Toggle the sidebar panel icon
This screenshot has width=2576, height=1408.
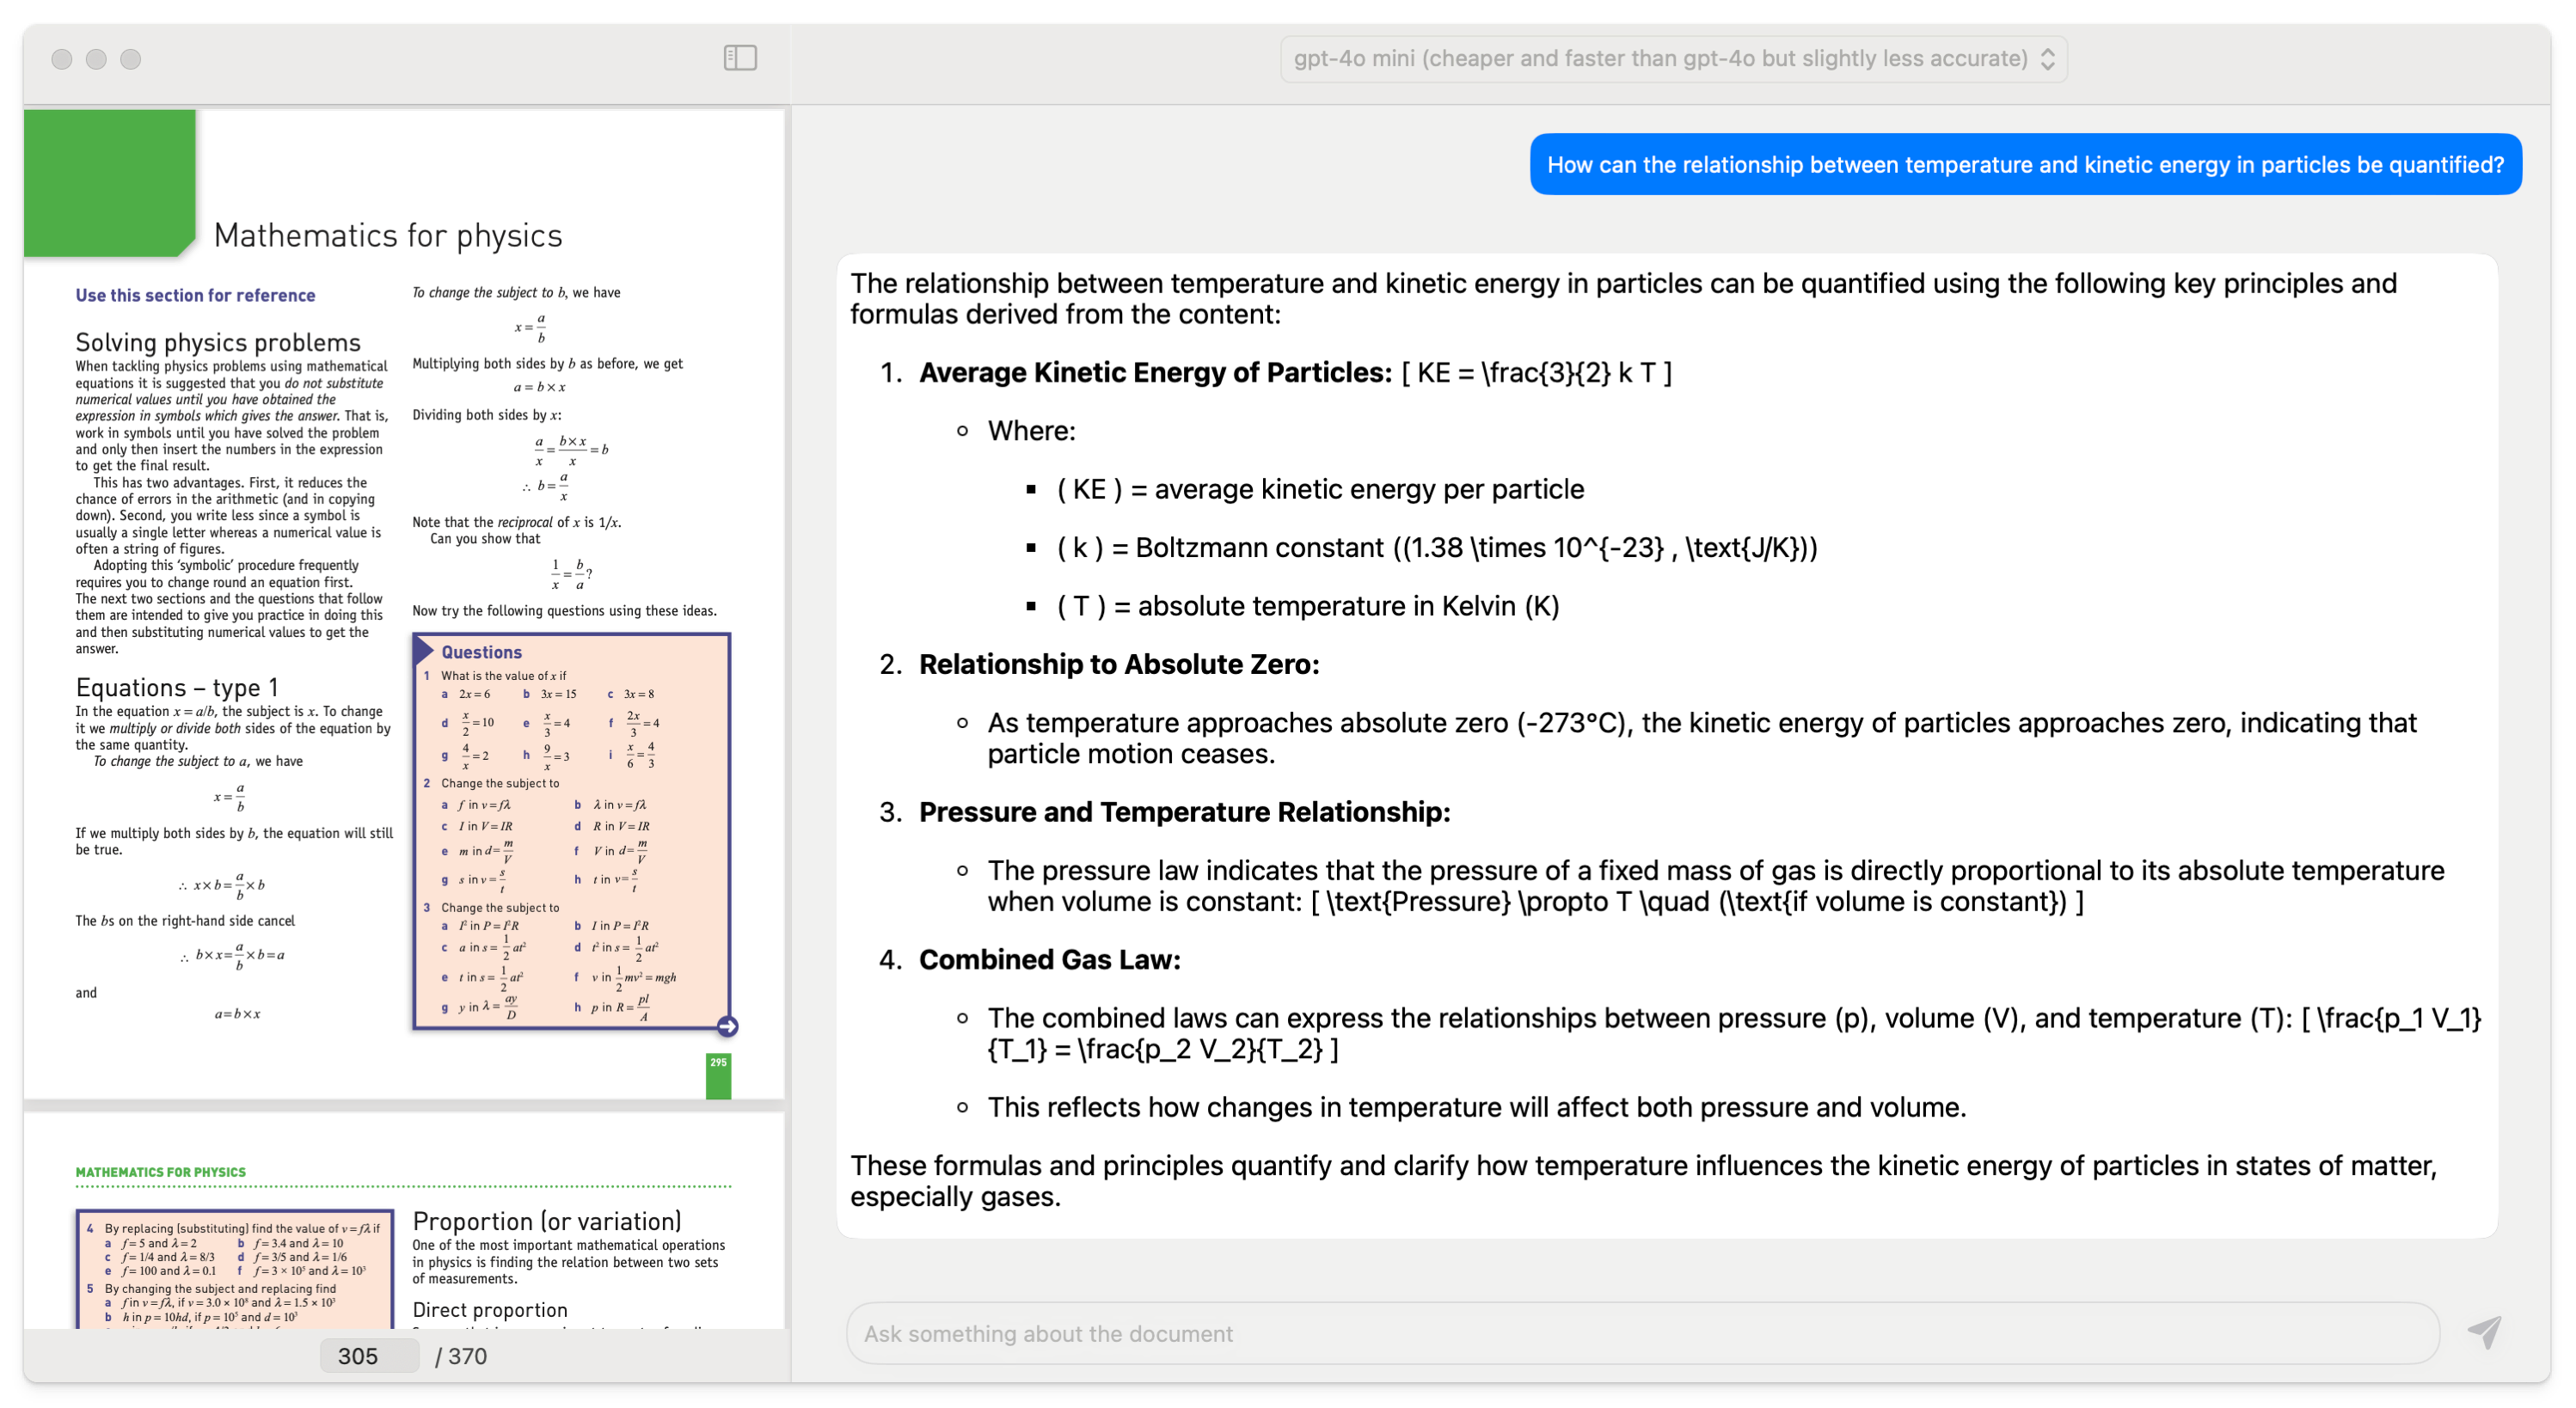click(740, 58)
